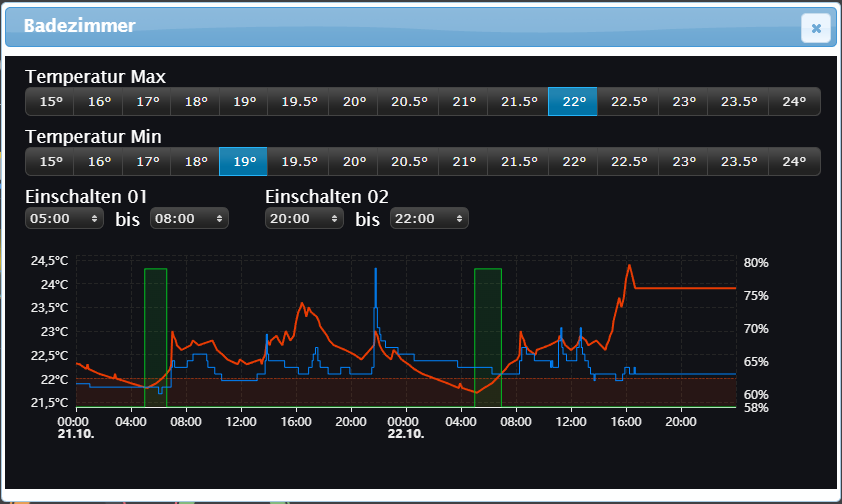Select the highlighted 22° Temperatur Max button

pos(572,101)
